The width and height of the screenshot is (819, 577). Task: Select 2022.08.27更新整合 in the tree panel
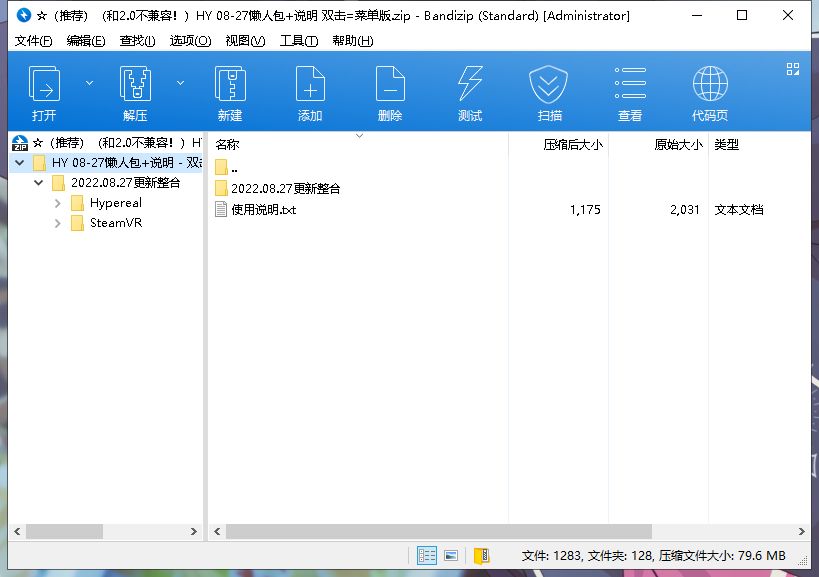tap(125, 183)
